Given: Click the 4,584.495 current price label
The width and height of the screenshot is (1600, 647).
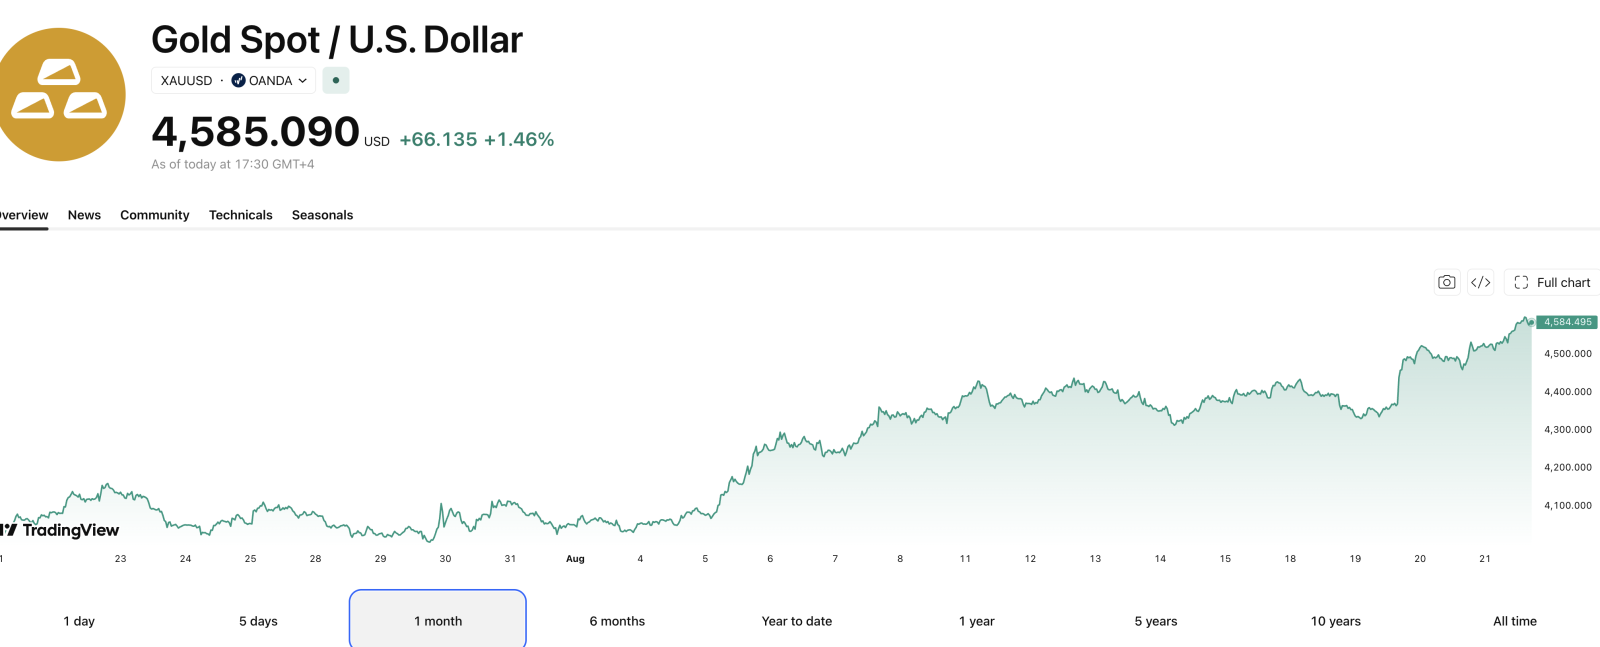Looking at the screenshot, I should click(1567, 322).
